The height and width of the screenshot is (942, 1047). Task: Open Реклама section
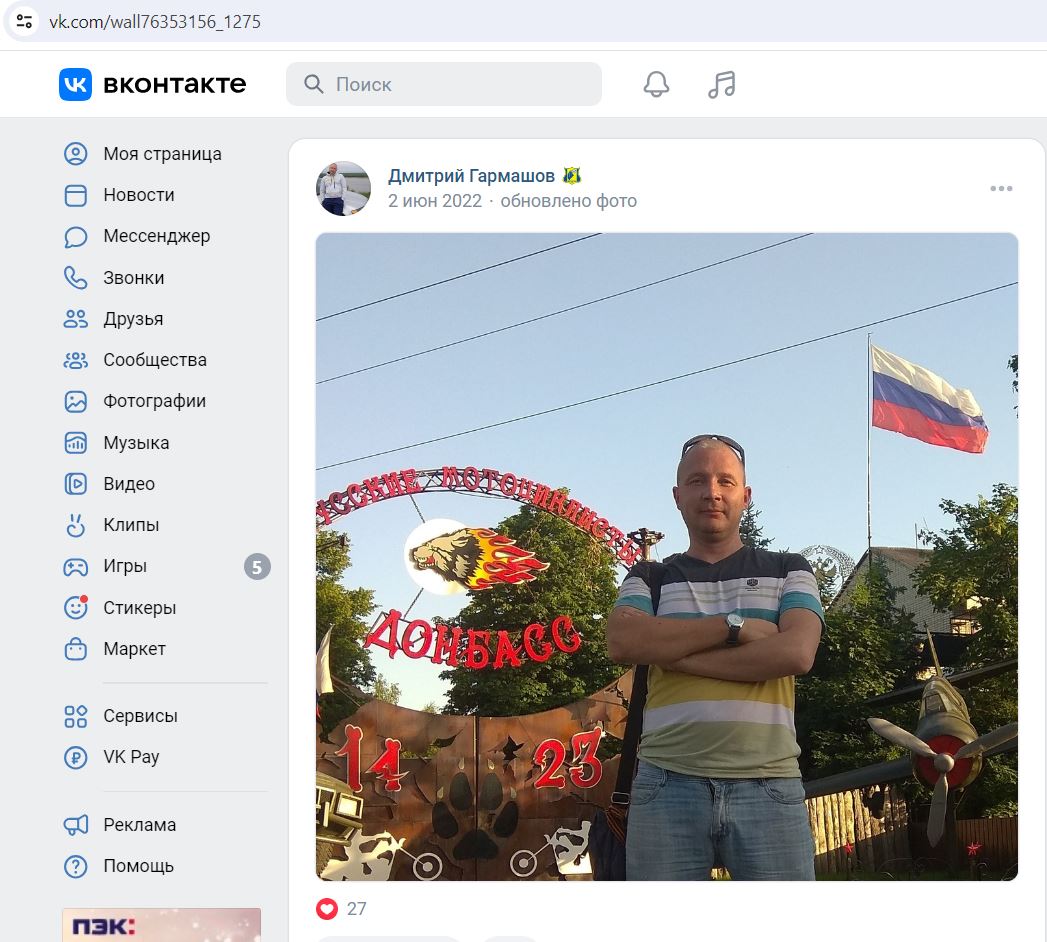(140, 825)
